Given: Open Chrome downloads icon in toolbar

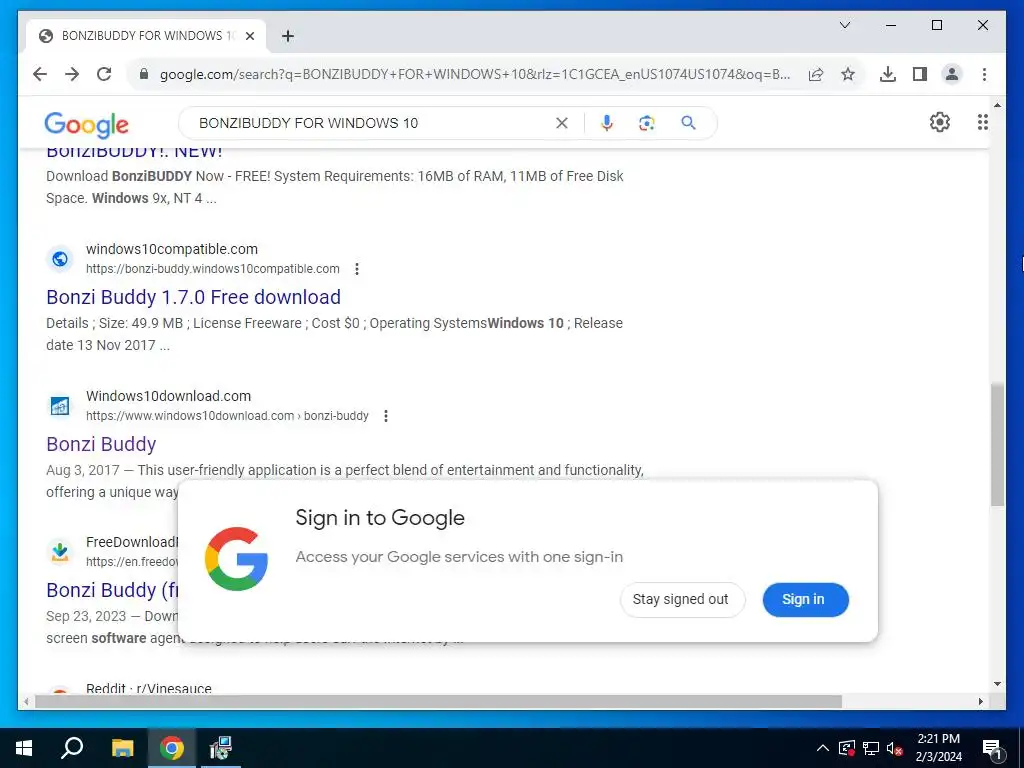Looking at the screenshot, I should pos(888,74).
